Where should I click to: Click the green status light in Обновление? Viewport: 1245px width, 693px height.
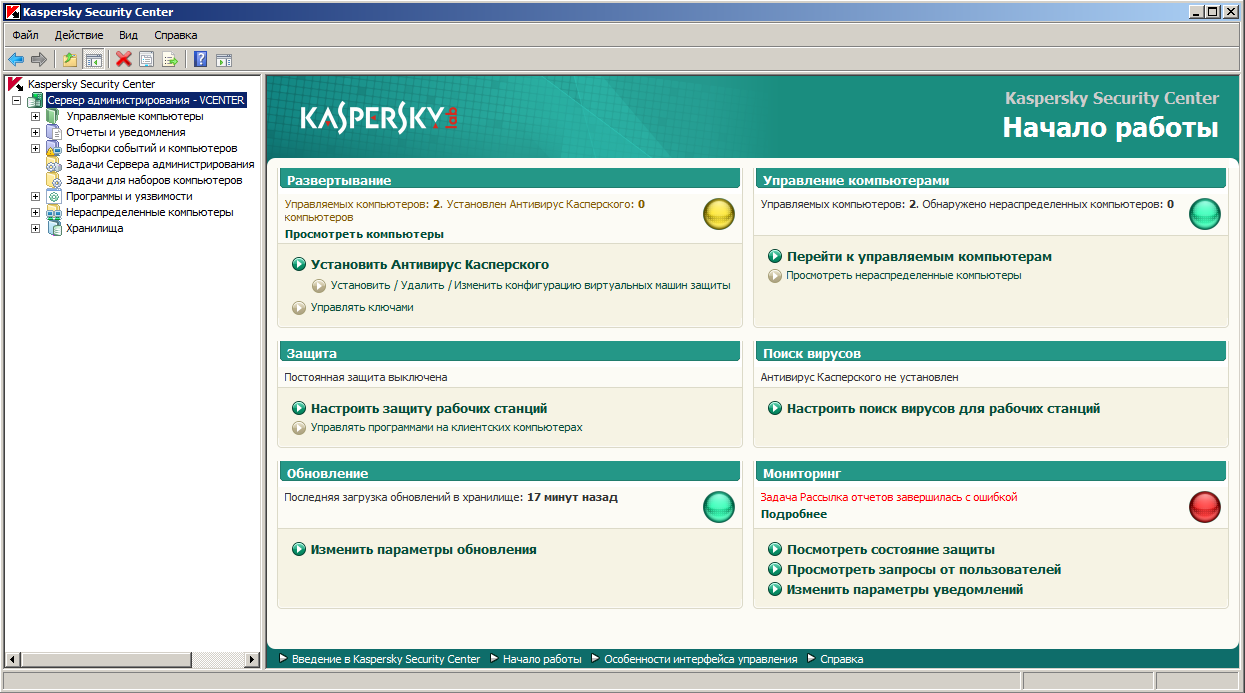tap(719, 506)
